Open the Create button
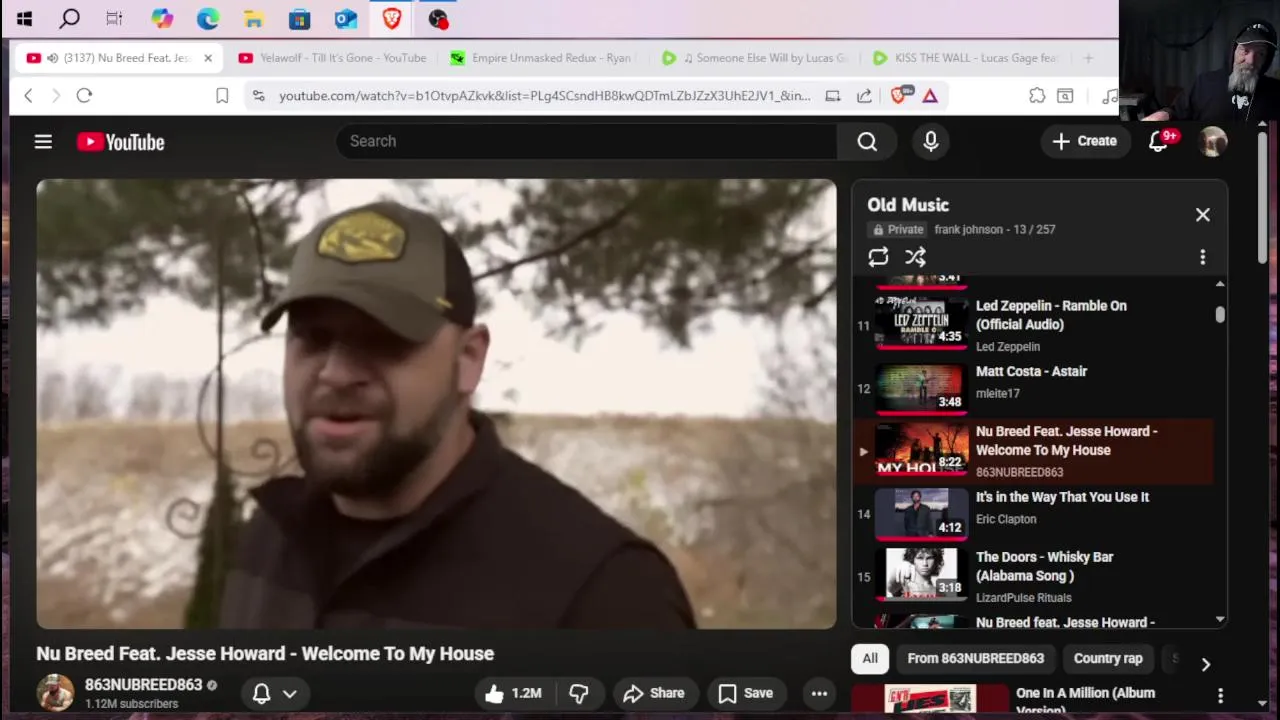Image resolution: width=1280 pixels, height=720 pixels. [1085, 141]
